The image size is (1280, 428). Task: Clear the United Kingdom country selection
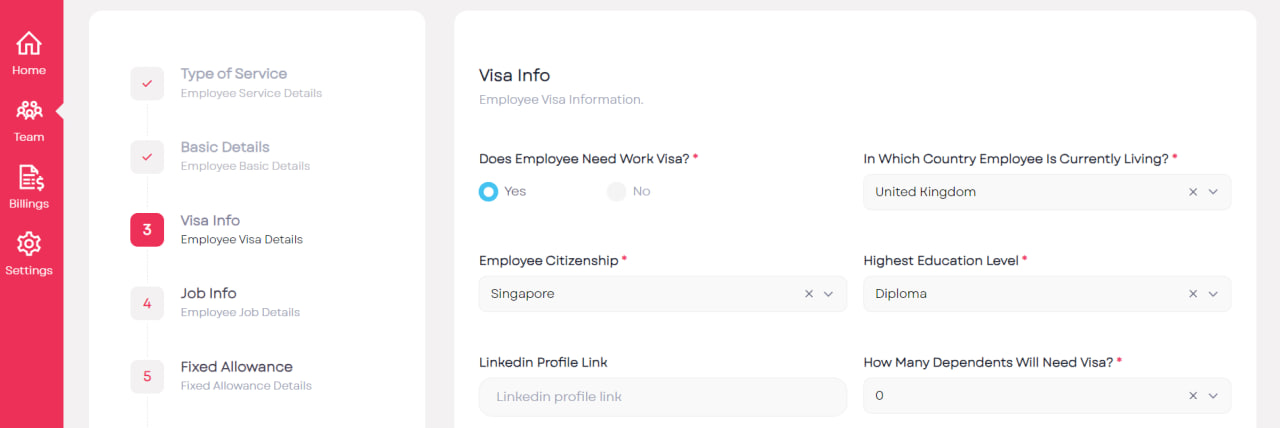click(1193, 192)
